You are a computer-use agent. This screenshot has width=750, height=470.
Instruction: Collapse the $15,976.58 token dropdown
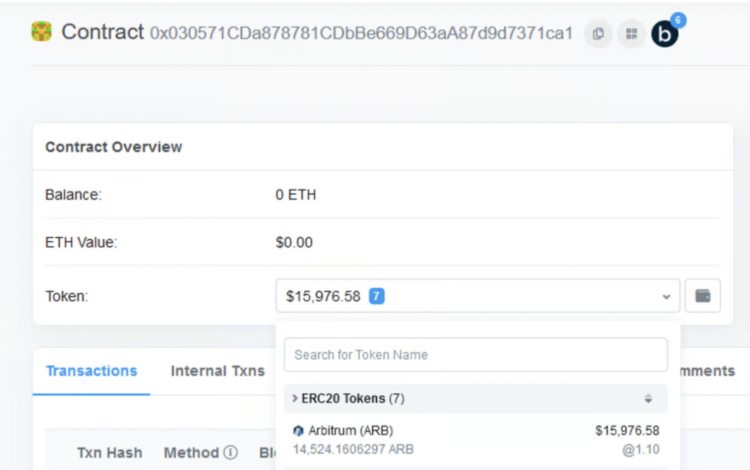[x=666, y=297]
